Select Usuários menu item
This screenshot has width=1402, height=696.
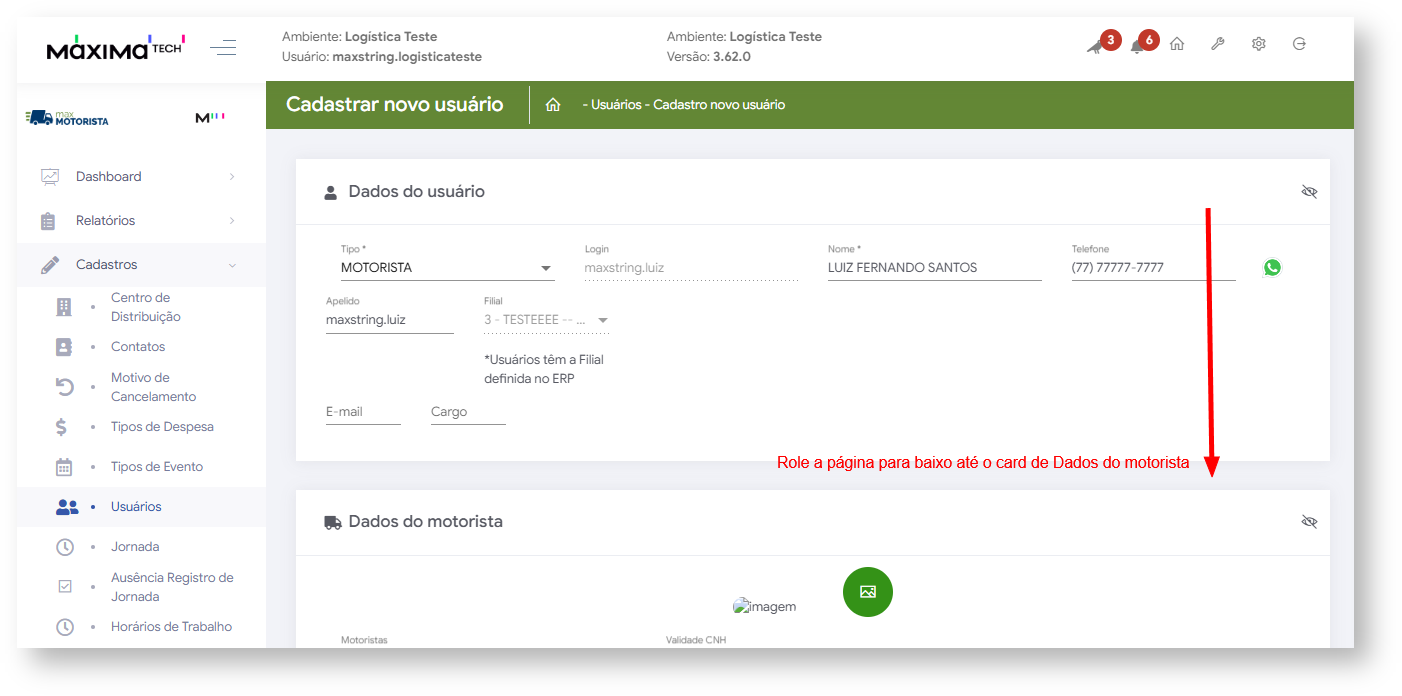pyautogui.click(x=136, y=507)
